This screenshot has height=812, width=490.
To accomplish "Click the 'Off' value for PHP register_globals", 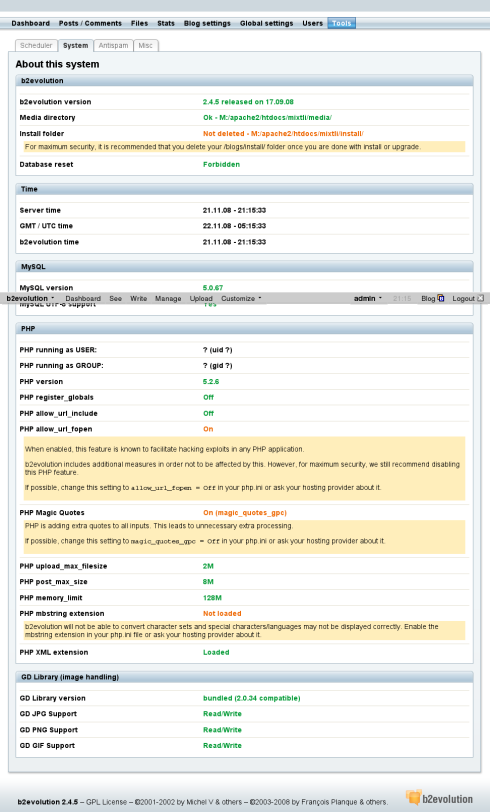I will click(x=208, y=398).
